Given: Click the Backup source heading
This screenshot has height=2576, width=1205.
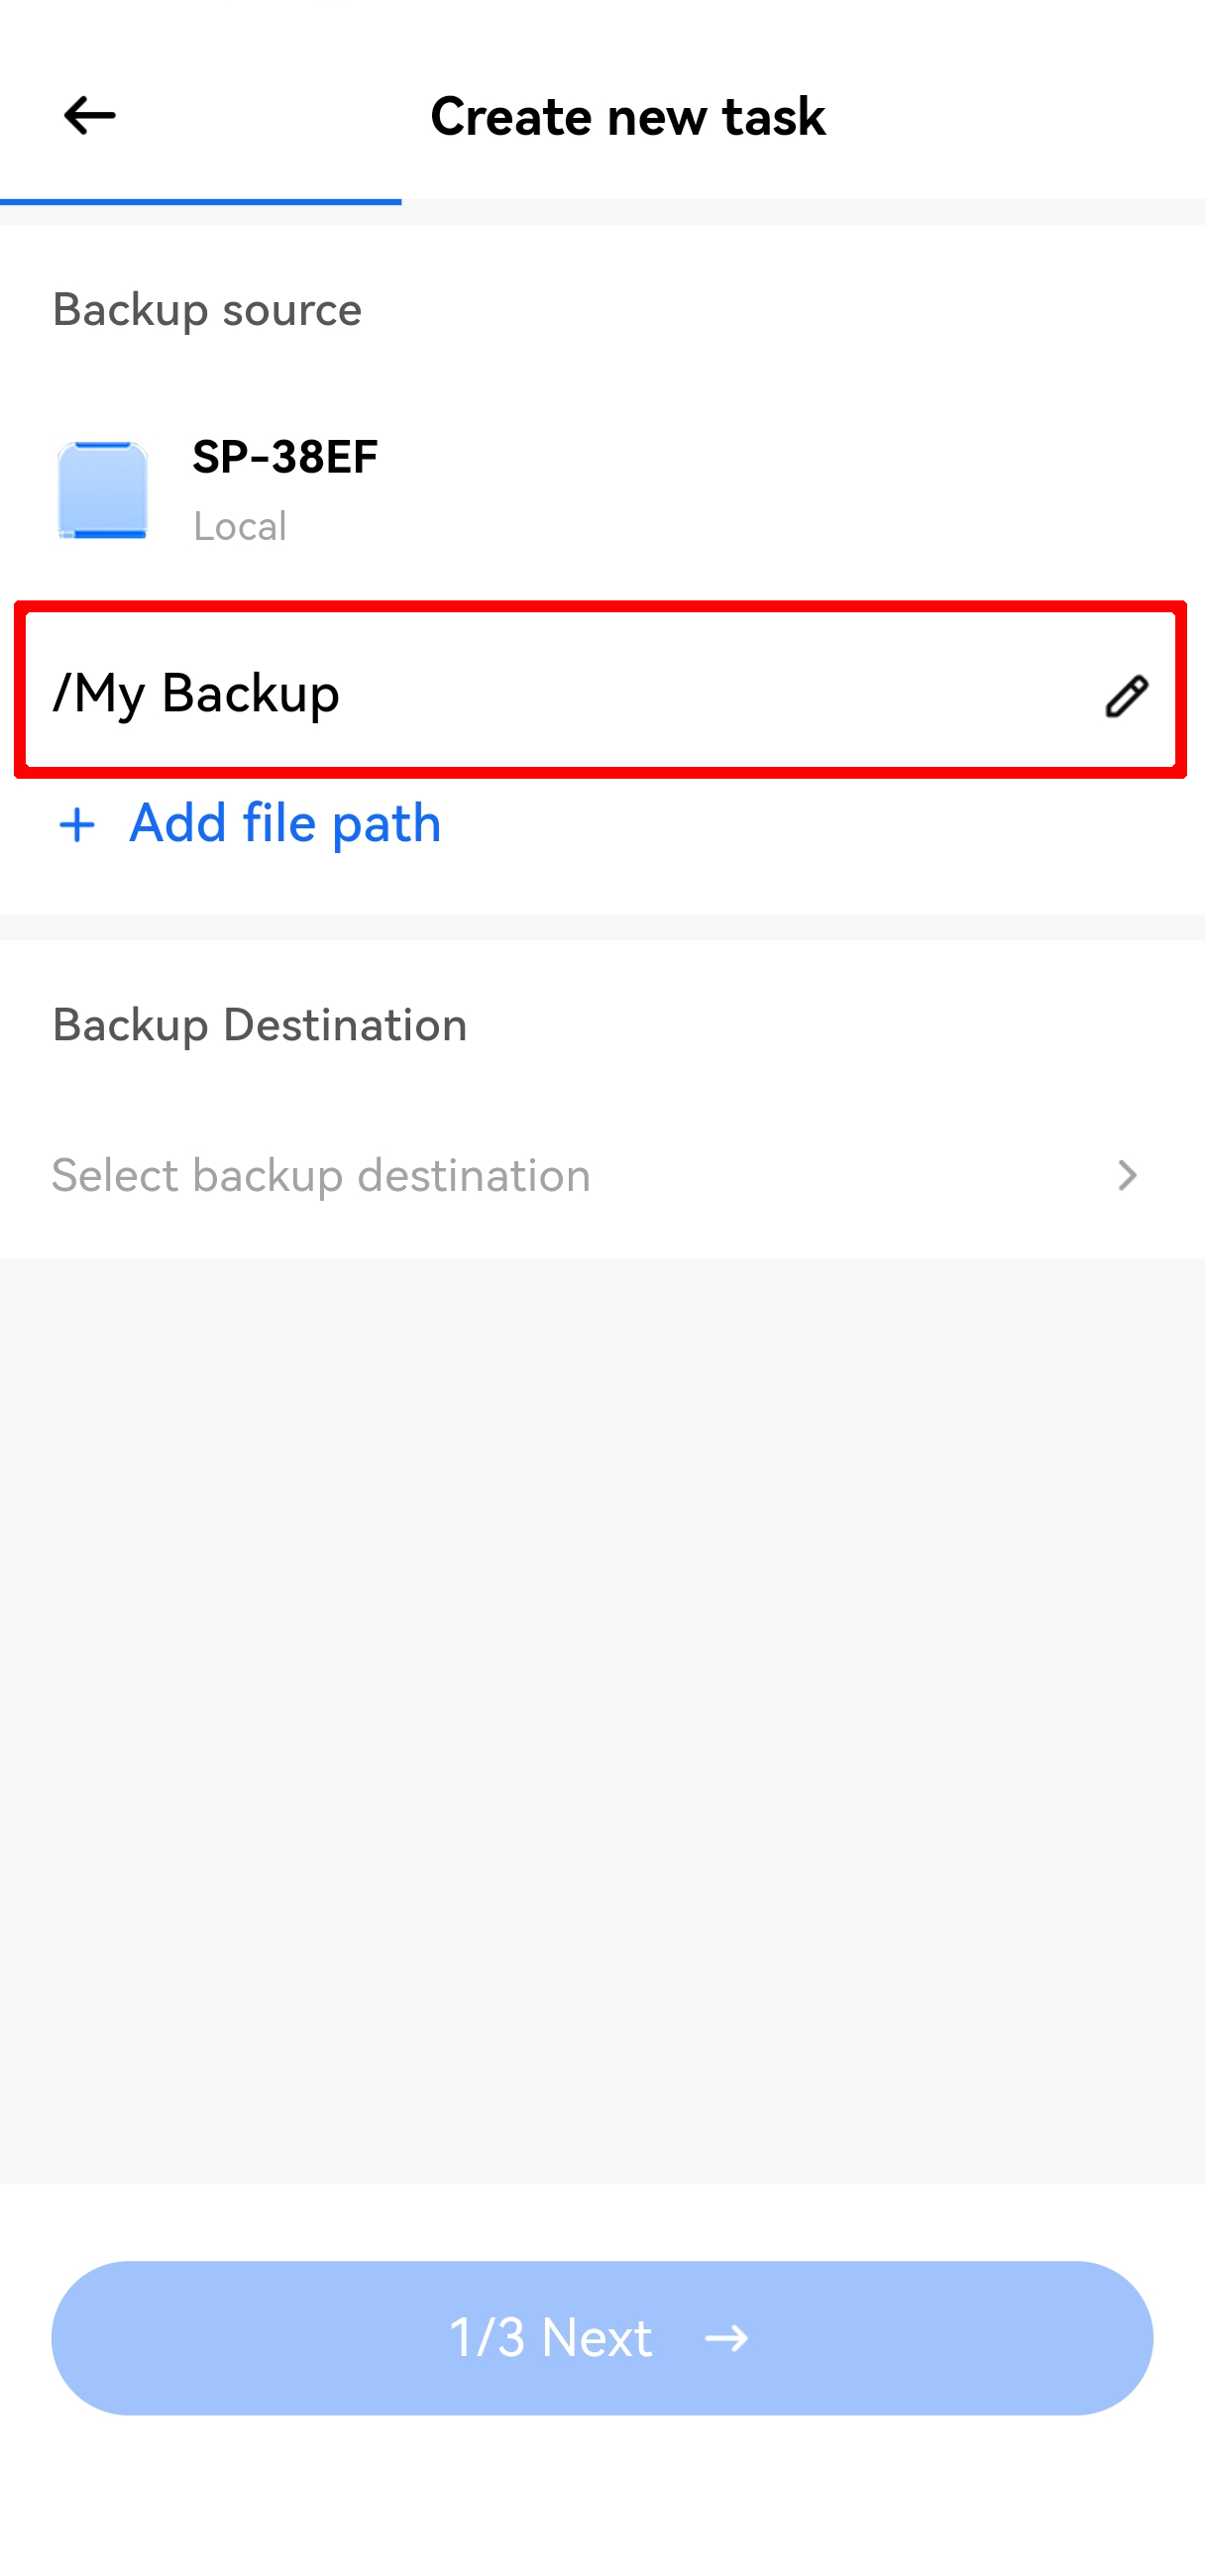Looking at the screenshot, I should tap(207, 310).
